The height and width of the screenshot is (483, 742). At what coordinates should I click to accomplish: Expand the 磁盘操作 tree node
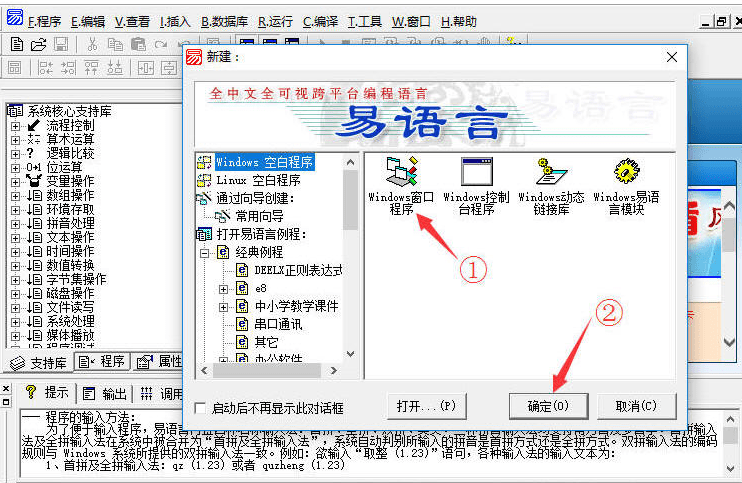click(15, 294)
